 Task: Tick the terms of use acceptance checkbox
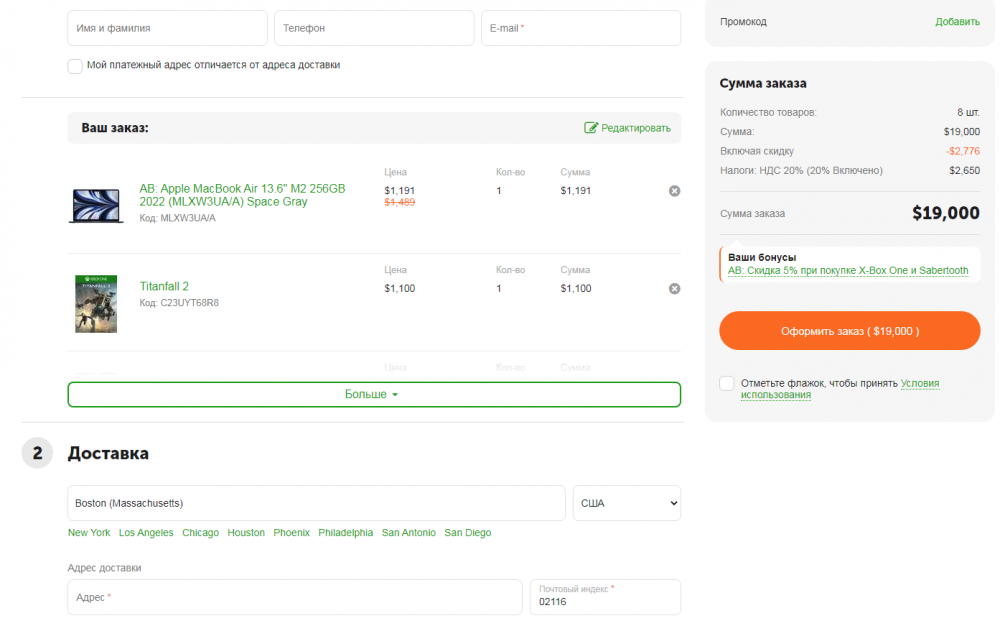[x=726, y=384]
